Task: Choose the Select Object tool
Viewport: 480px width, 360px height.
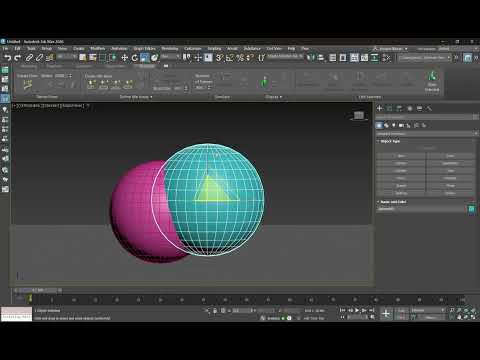Action: click(x=83, y=58)
